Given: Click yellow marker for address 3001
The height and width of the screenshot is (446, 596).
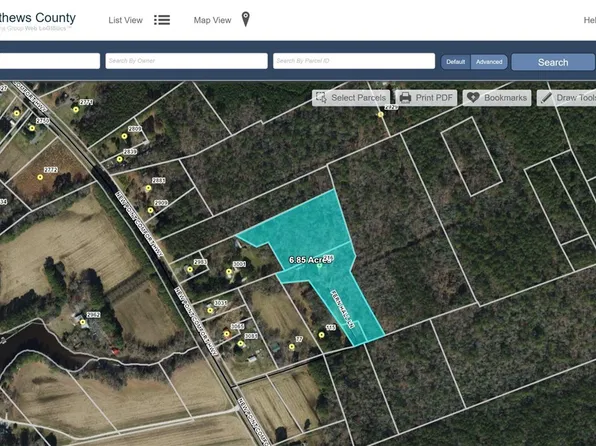Looking at the screenshot, I should coord(229,271).
